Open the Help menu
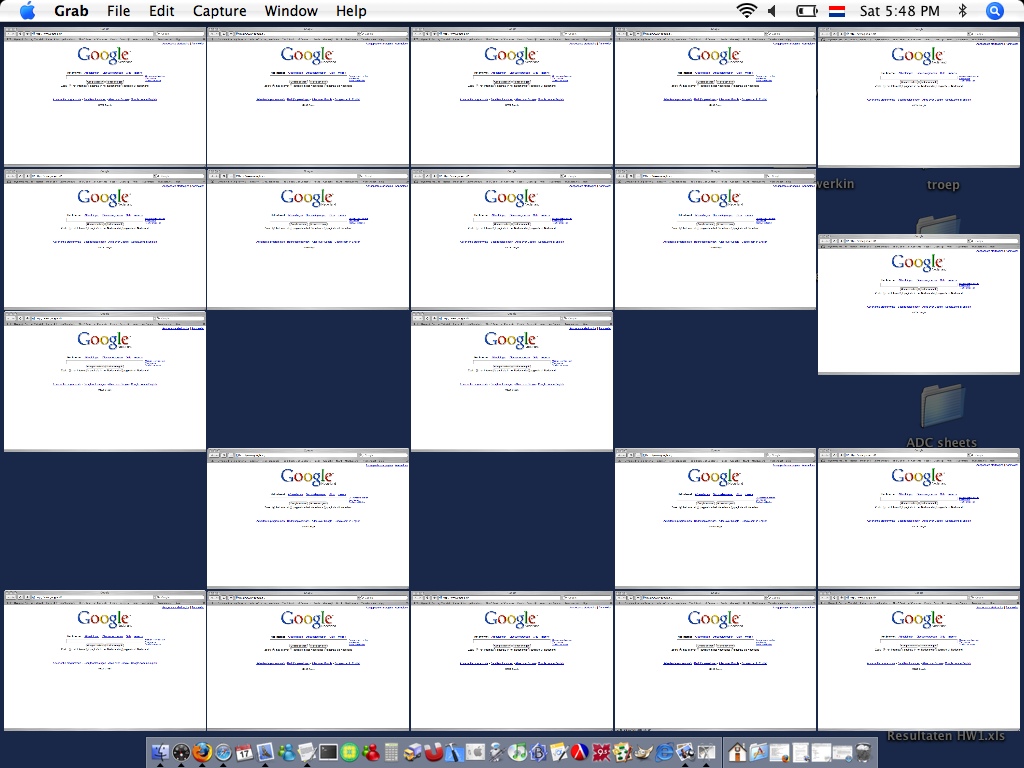The height and width of the screenshot is (768, 1024). pos(351,11)
